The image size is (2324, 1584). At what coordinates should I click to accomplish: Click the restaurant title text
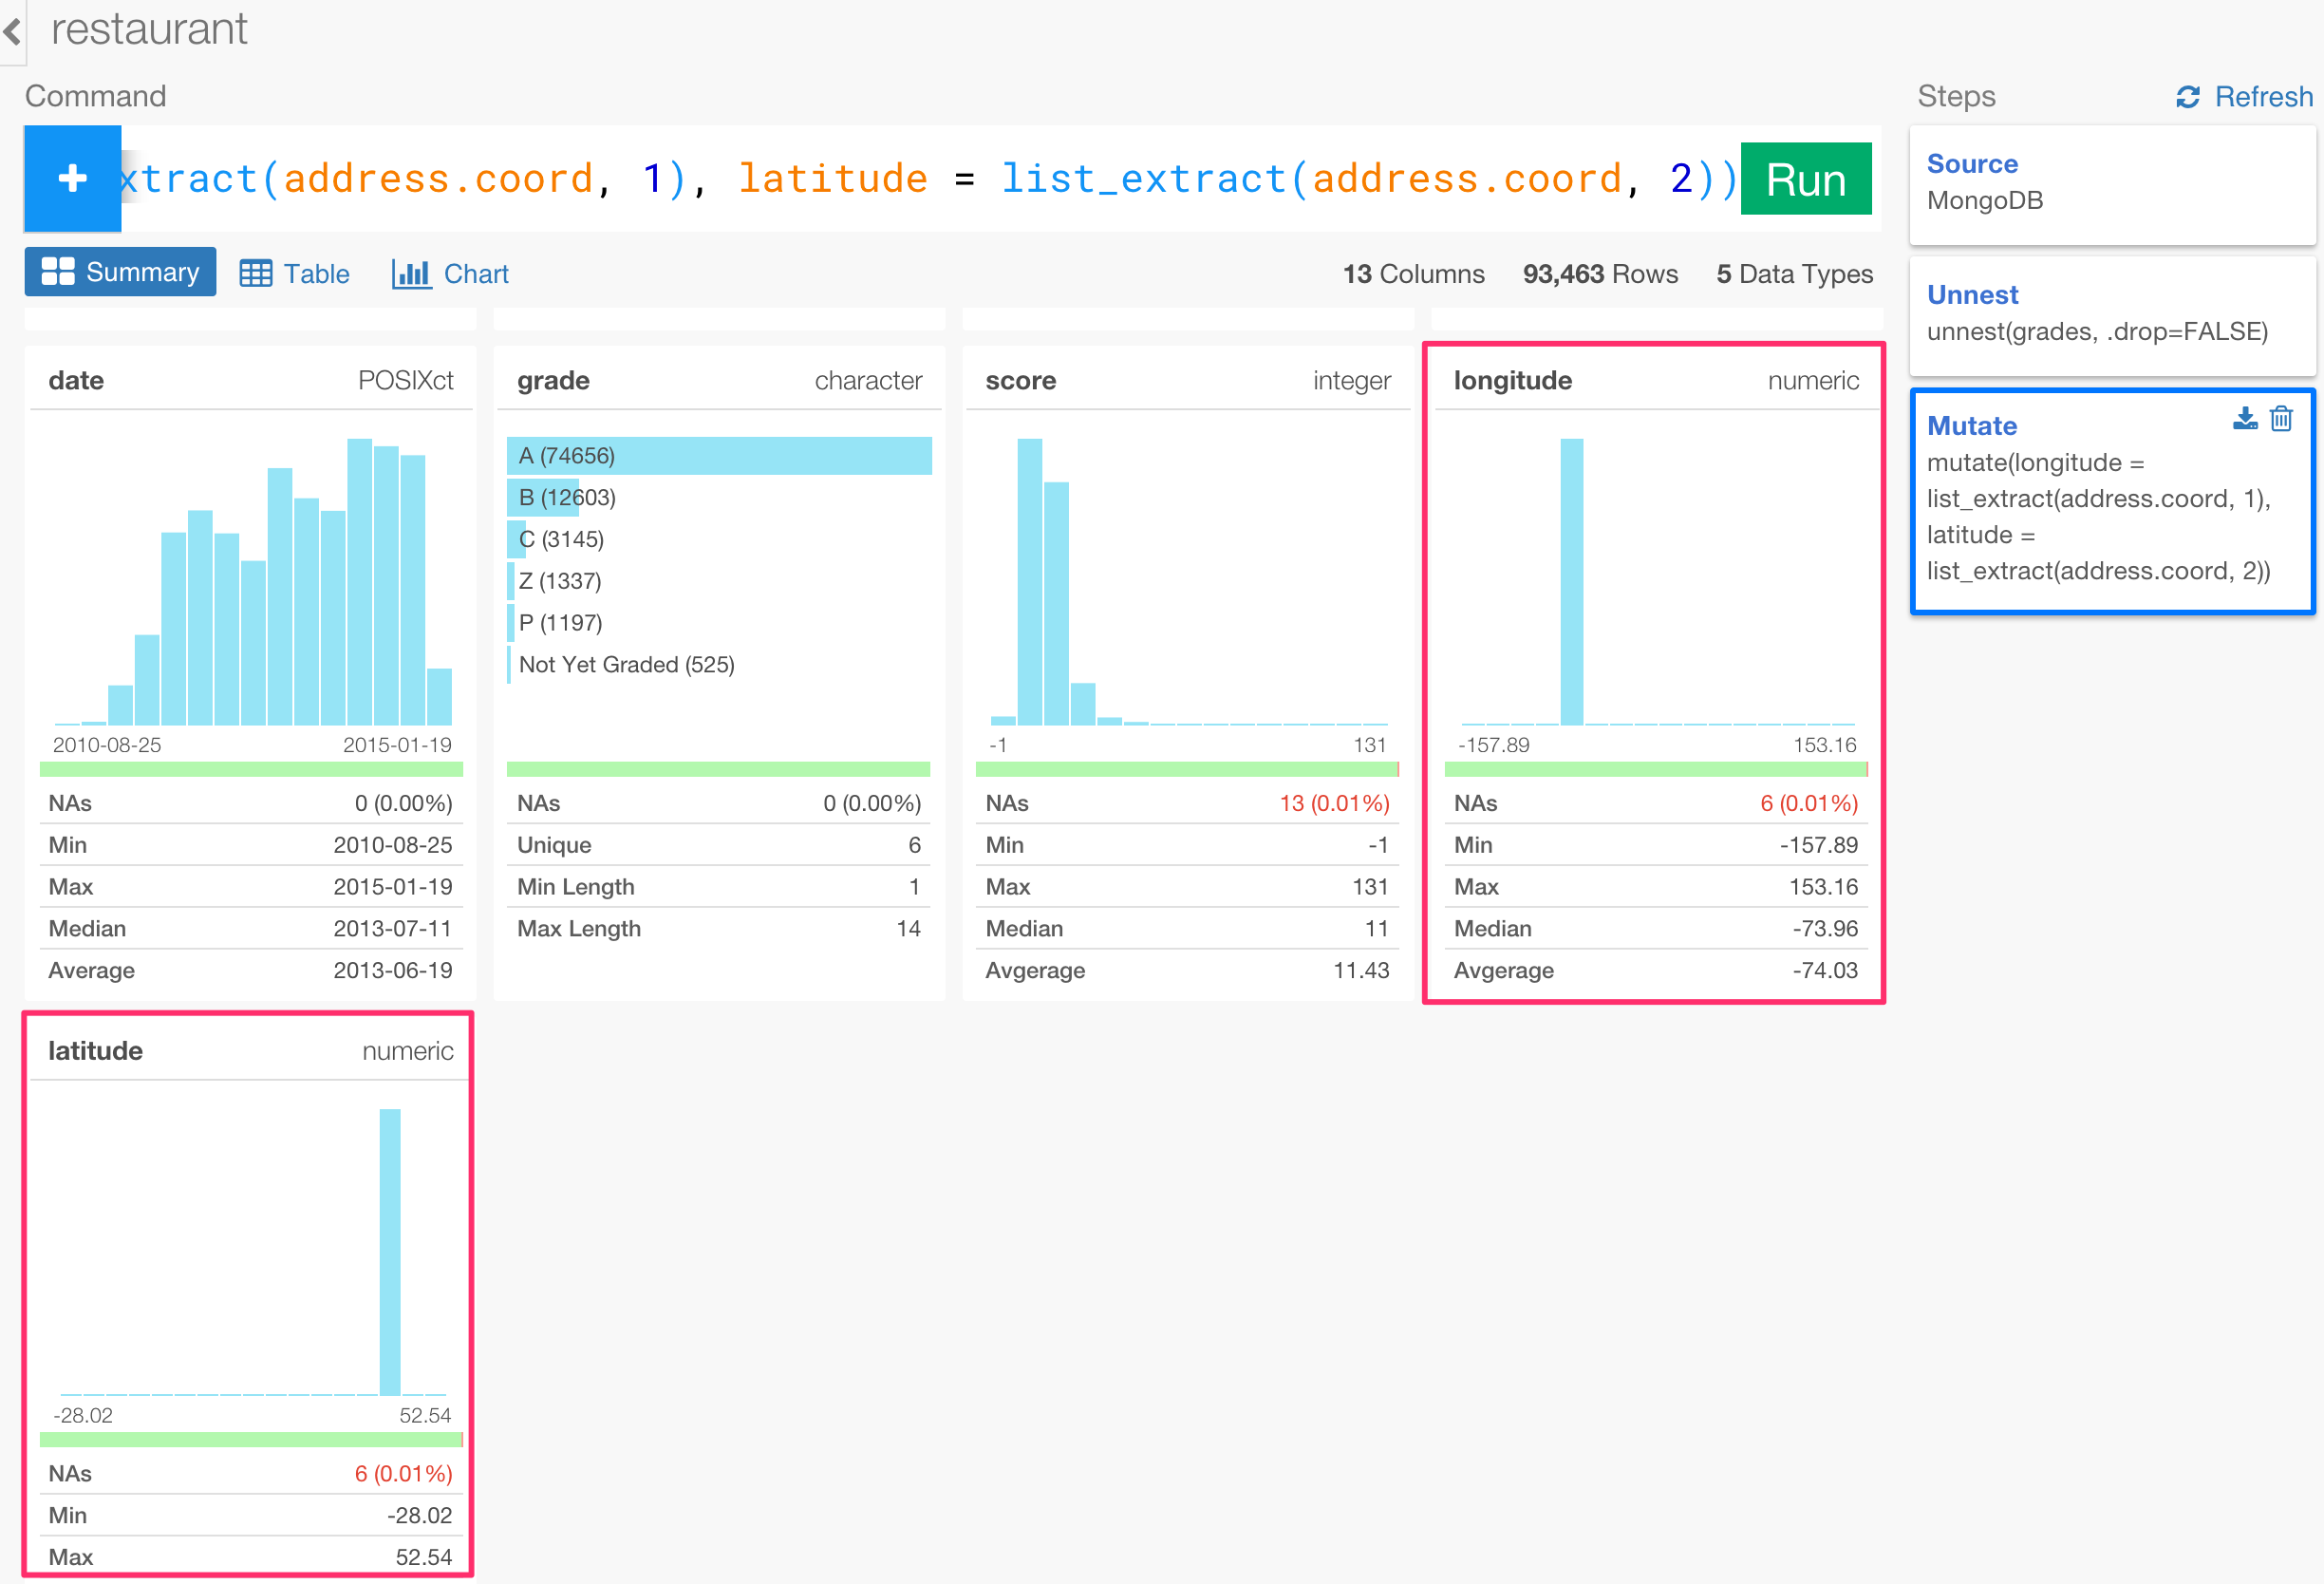click(x=149, y=29)
